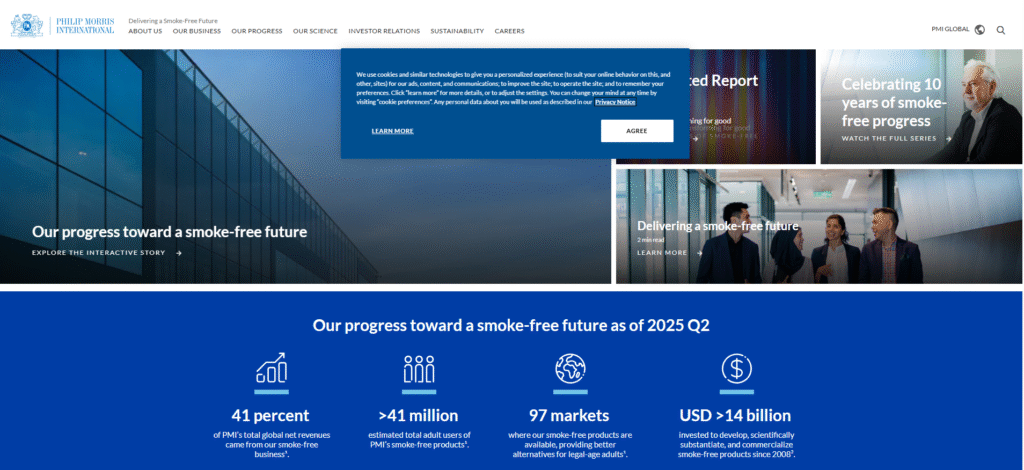Click the Delivering a Smoke-Free Future tagline
Viewport: 1024px width, 470px height.
(x=173, y=21)
